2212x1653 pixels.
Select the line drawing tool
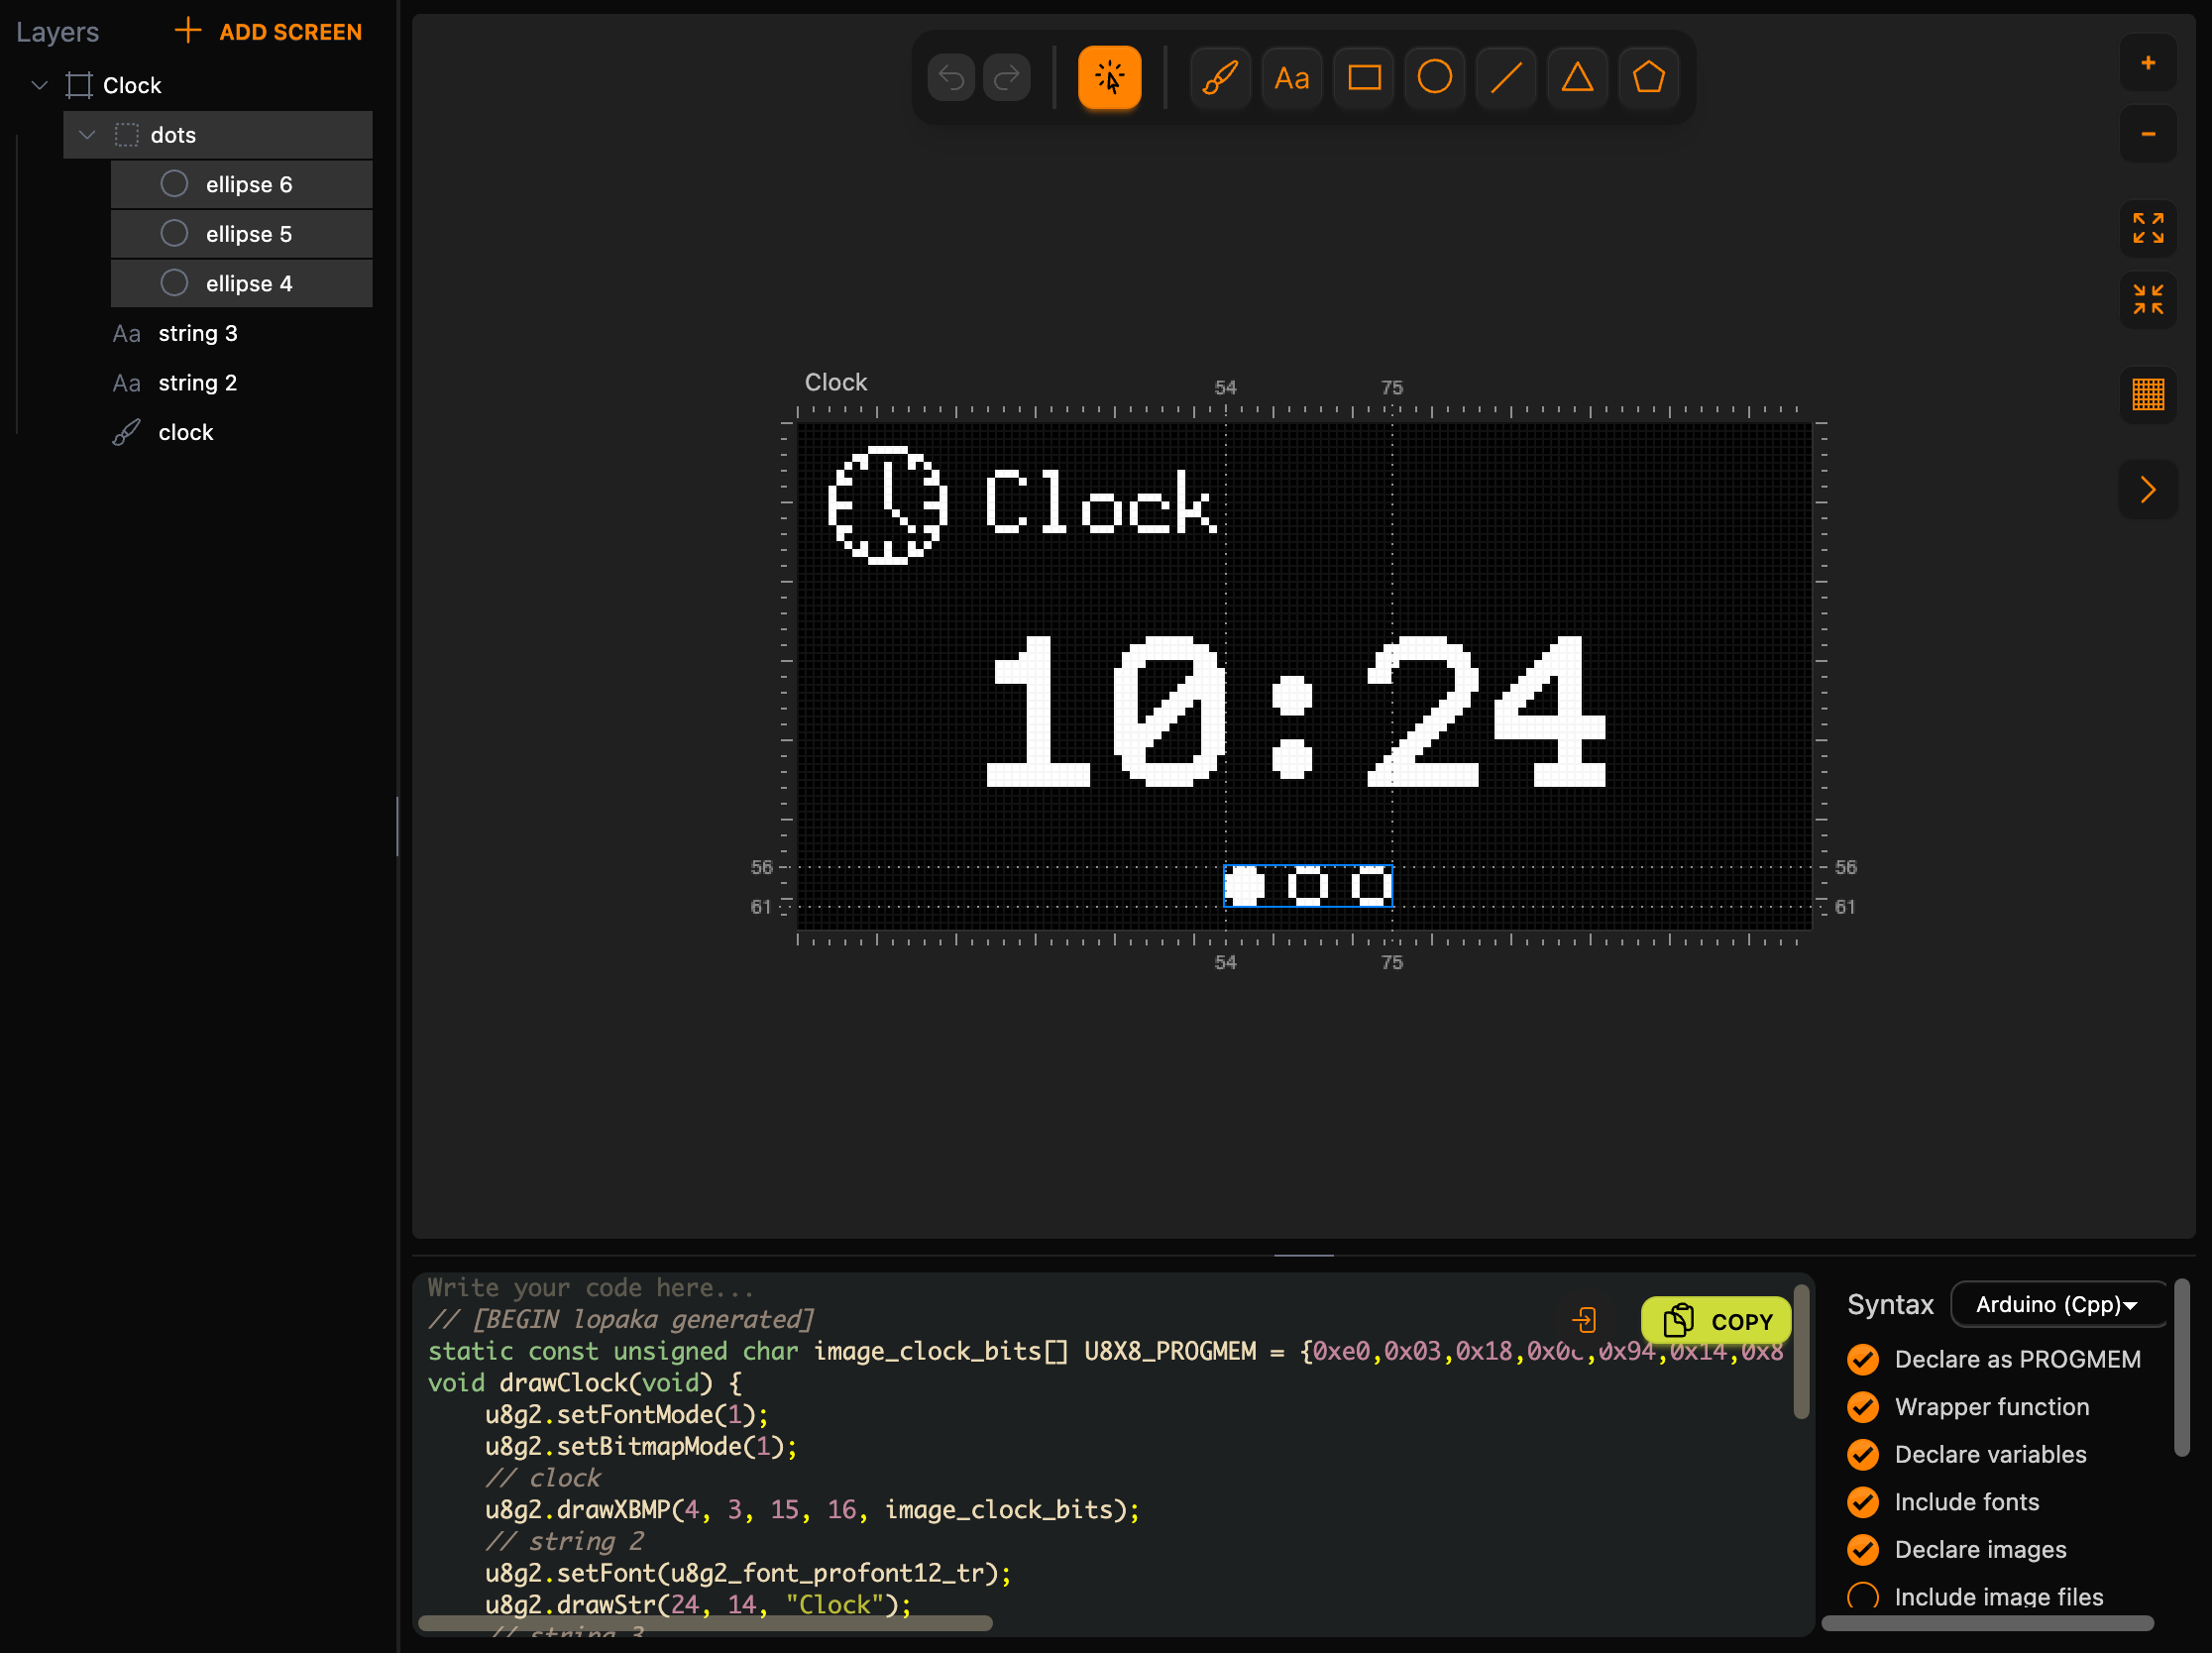pyautogui.click(x=1505, y=77)
